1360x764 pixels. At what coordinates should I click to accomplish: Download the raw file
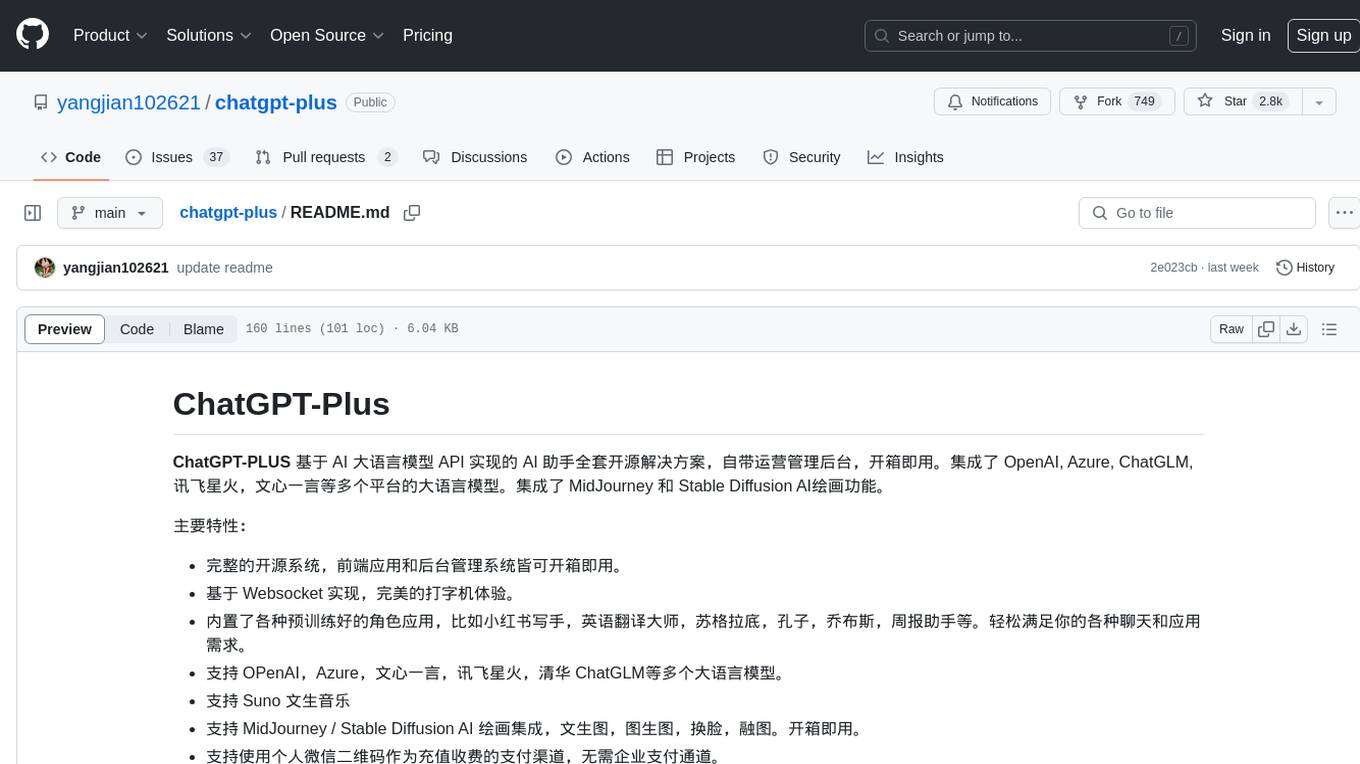point(1294,329)
